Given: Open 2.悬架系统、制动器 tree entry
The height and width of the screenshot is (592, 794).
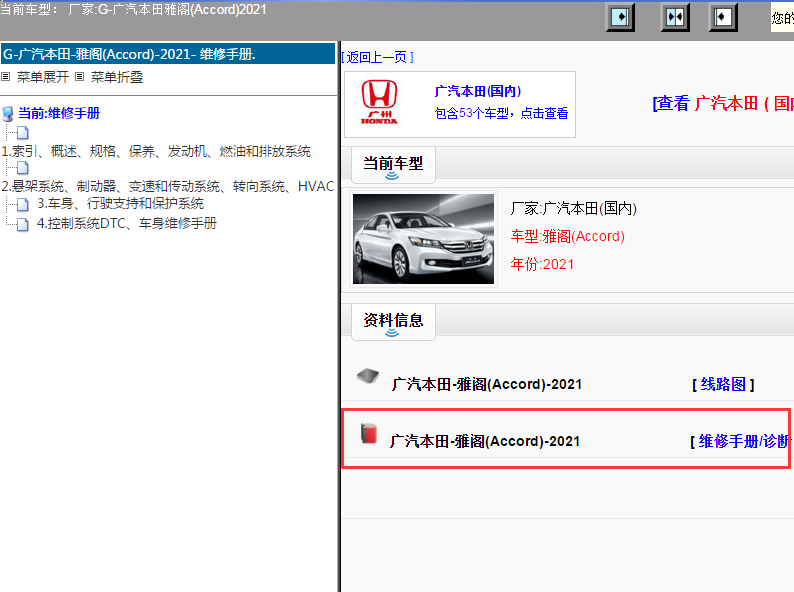Looking at the screenshot, I should (168, 186).
